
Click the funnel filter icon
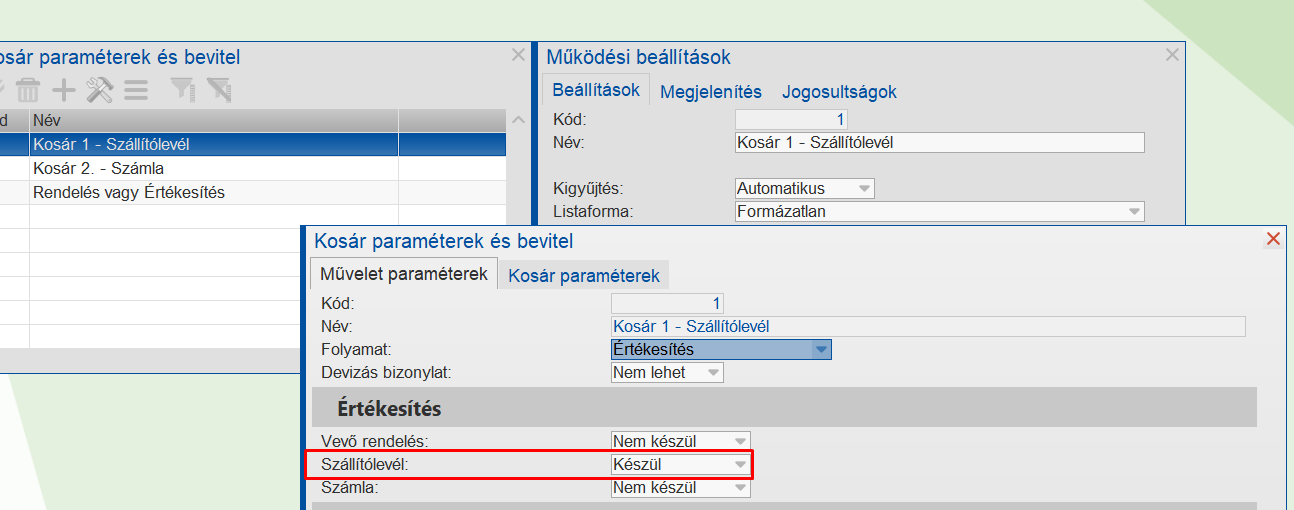[182, 91]
